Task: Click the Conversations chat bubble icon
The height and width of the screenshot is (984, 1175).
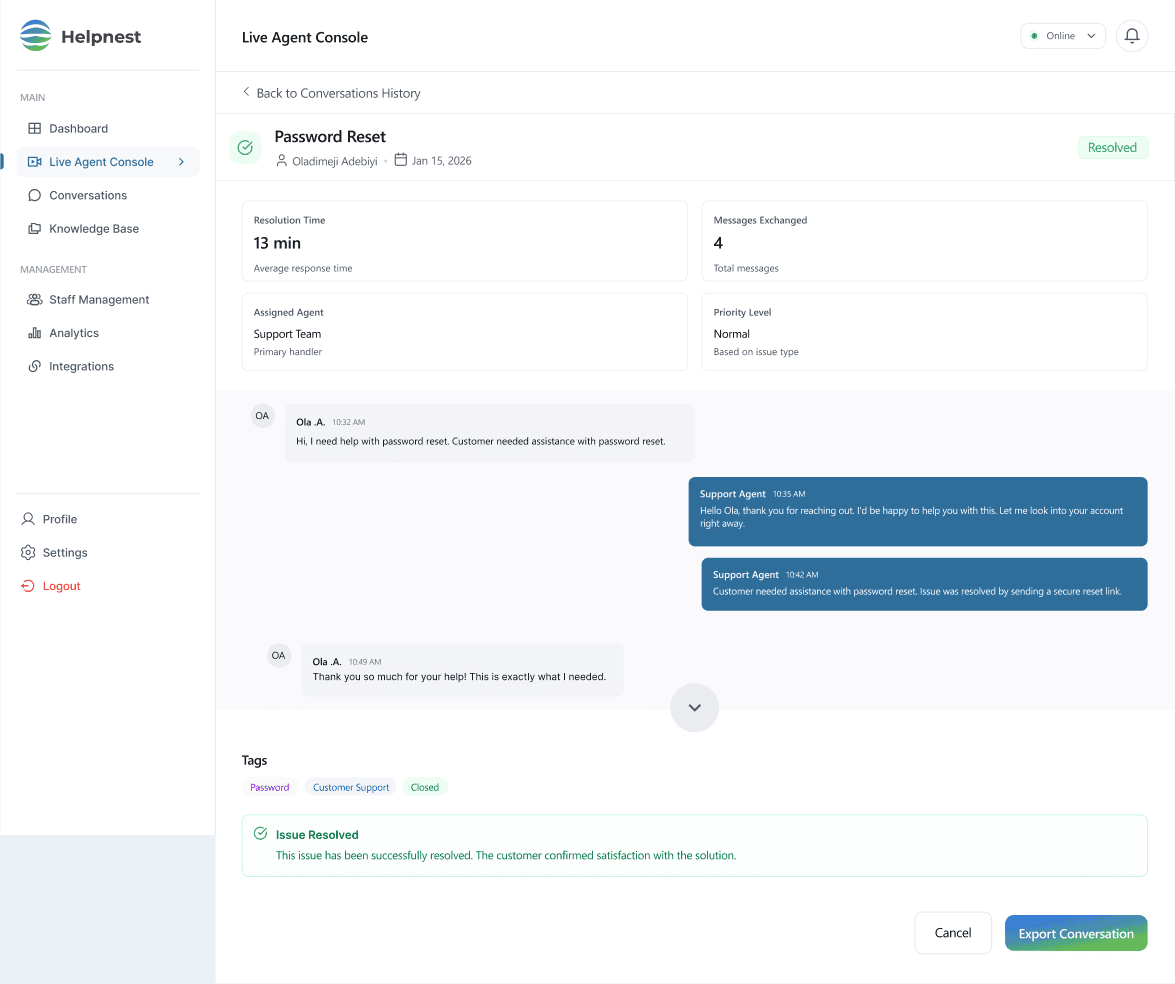Action: click(34, 195)
